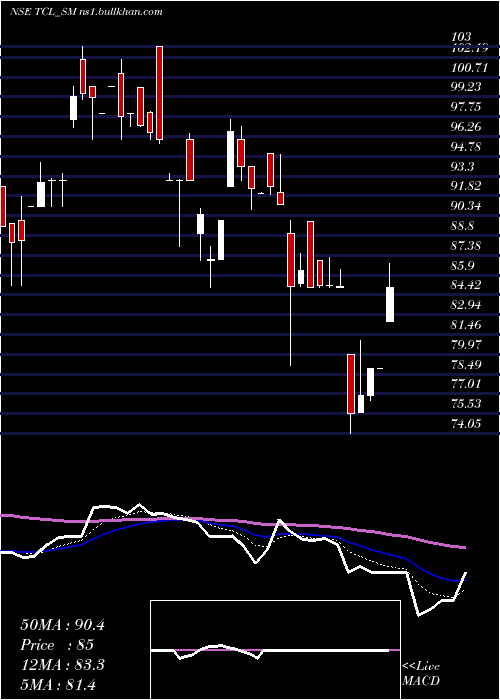The image size is (500, 700).
Task: Select the 96.26 axis value
Action: coord(467,126)
